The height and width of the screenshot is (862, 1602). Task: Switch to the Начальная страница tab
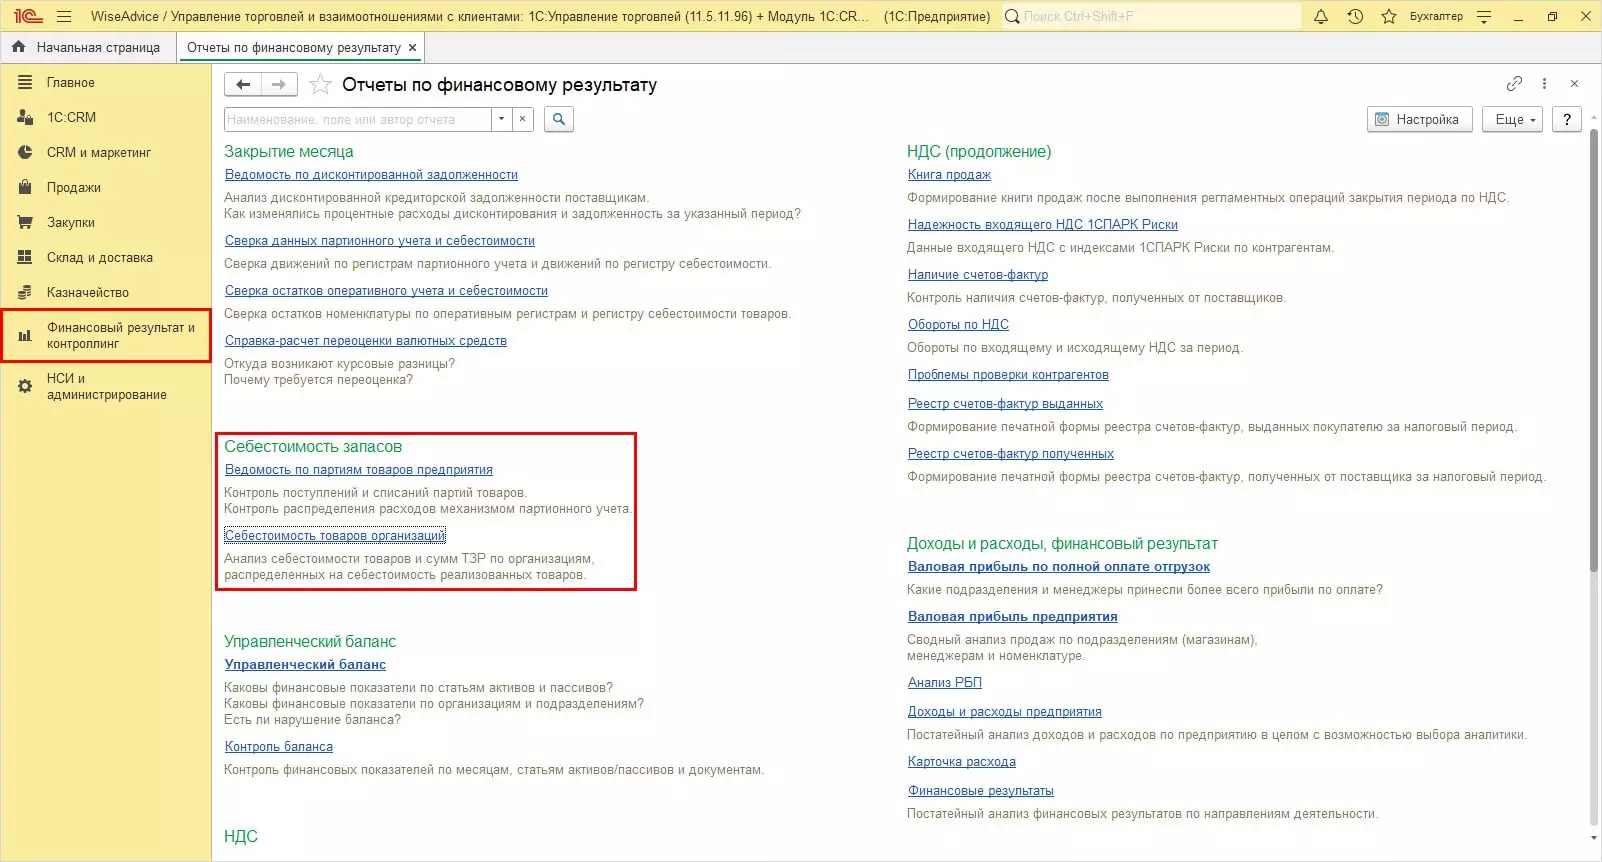[87, 47]
